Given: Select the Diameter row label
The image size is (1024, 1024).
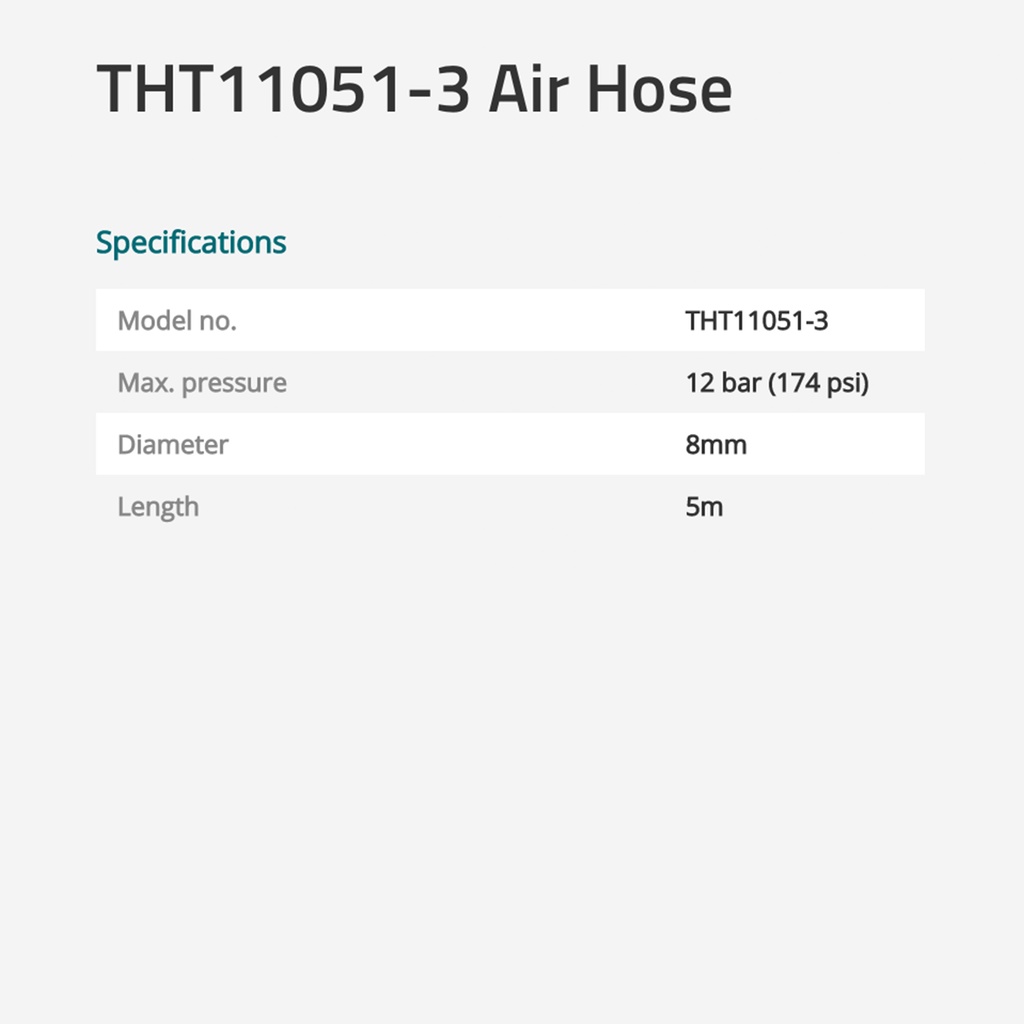Looking at the screenshot, I should coord(173,445).
